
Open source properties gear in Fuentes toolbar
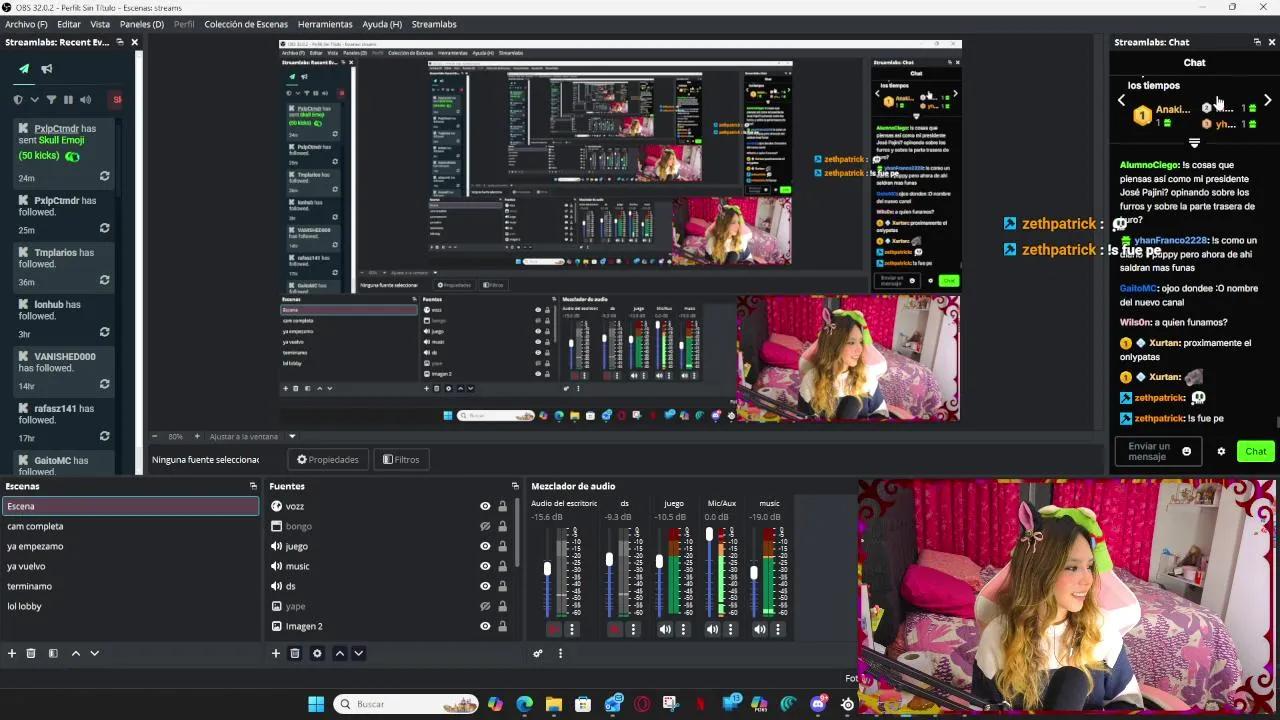(x=317, y=653)
